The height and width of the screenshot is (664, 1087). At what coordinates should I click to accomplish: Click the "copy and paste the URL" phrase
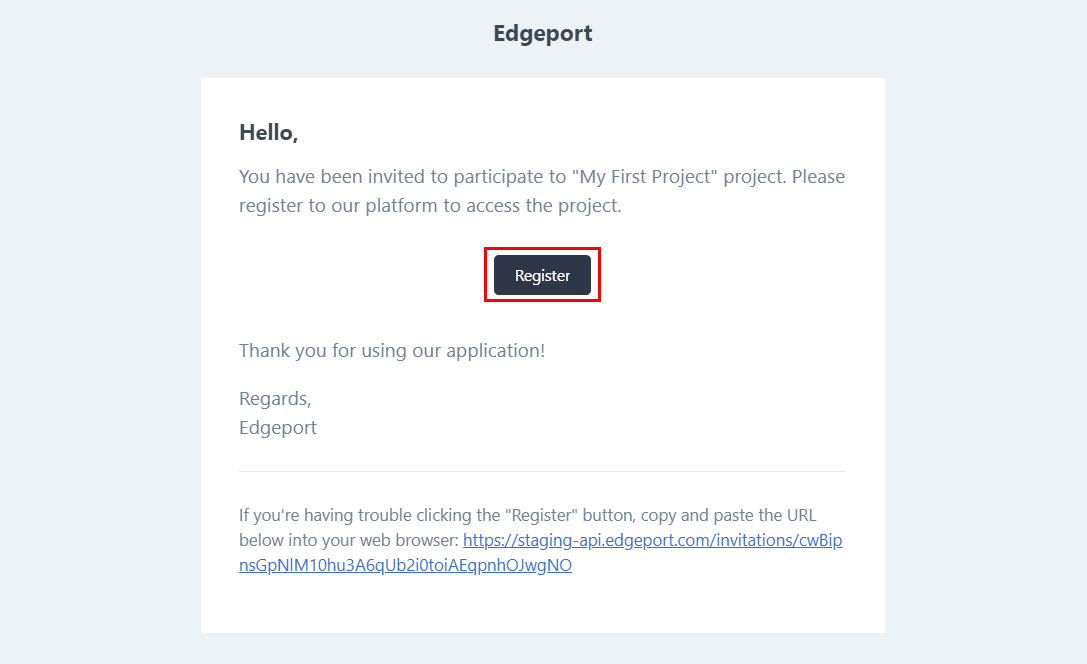point(728,516)
